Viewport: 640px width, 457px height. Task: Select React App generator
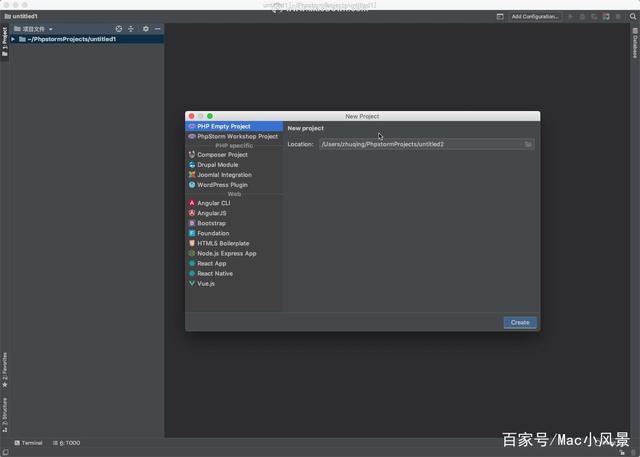pos(234,264)
